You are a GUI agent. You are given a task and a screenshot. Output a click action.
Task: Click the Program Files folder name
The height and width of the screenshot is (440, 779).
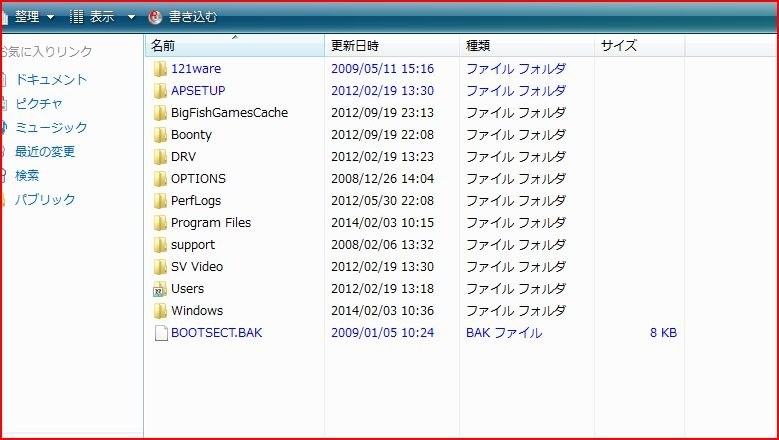point(211,222)
